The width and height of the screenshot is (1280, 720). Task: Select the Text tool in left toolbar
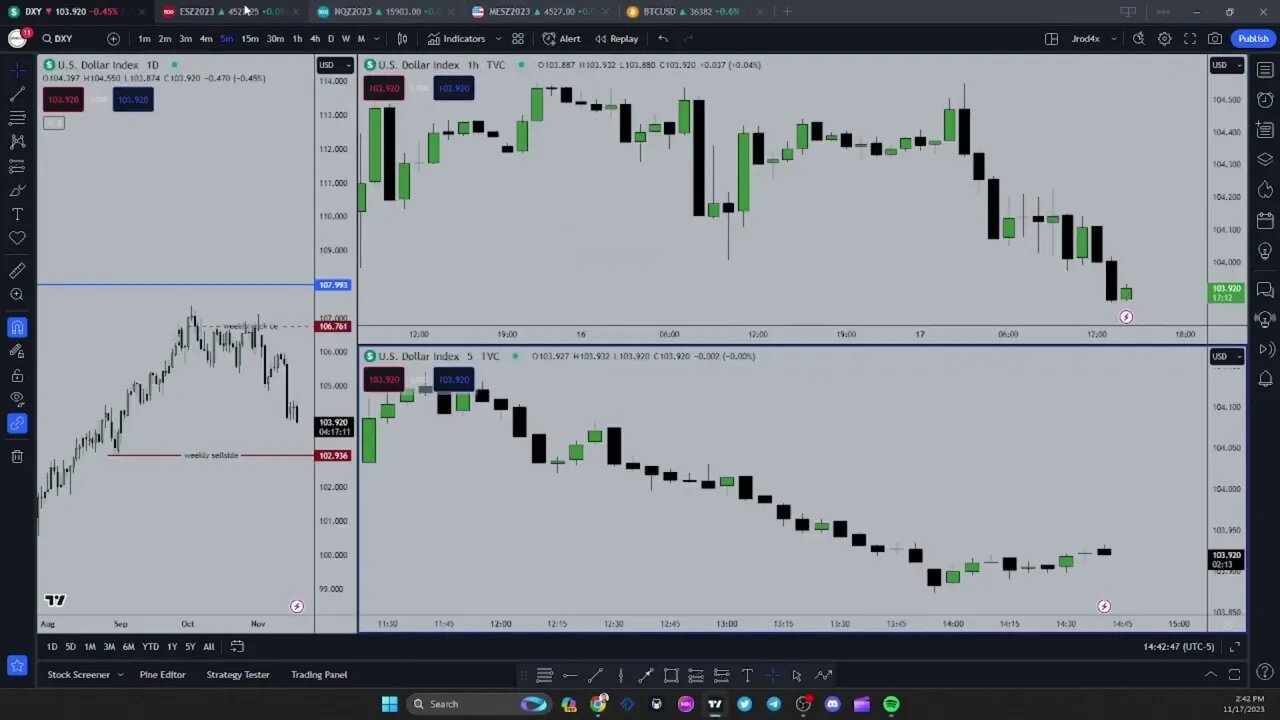pos(17,214)
